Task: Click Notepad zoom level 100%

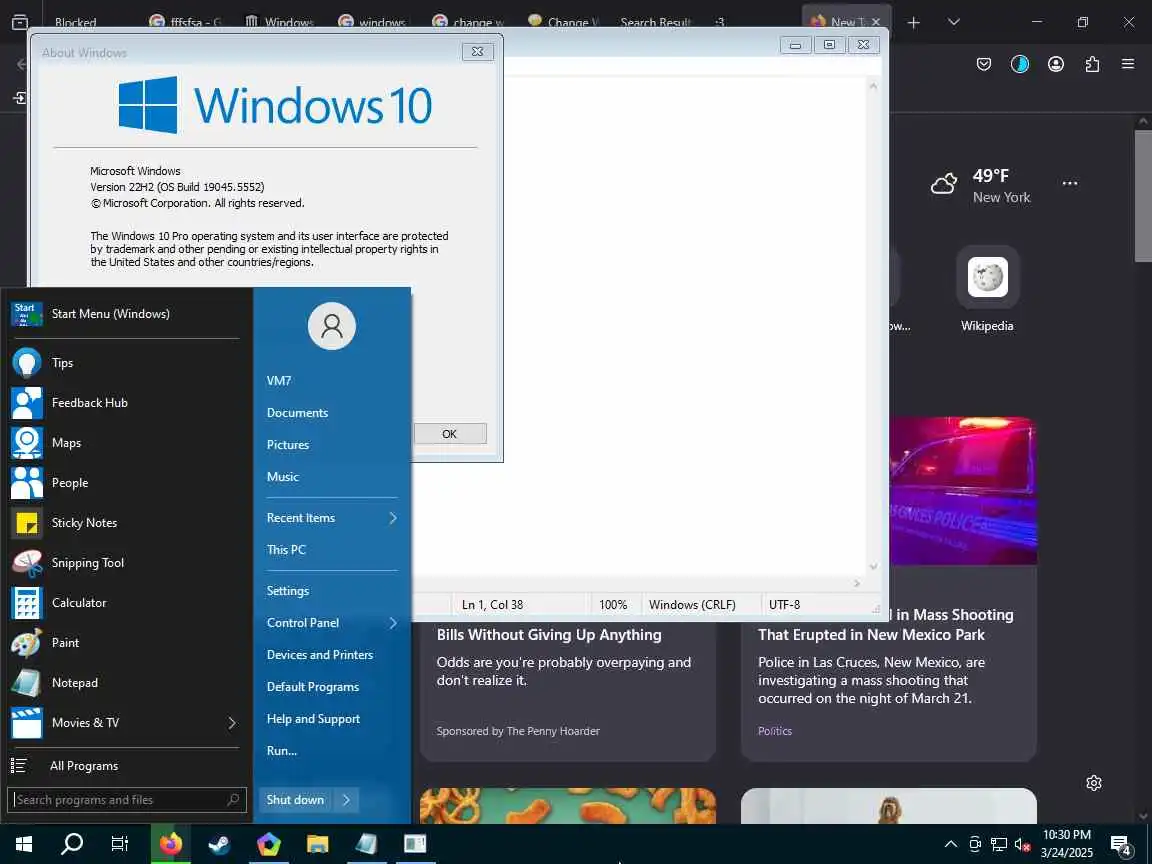Action: click(613, 605)
